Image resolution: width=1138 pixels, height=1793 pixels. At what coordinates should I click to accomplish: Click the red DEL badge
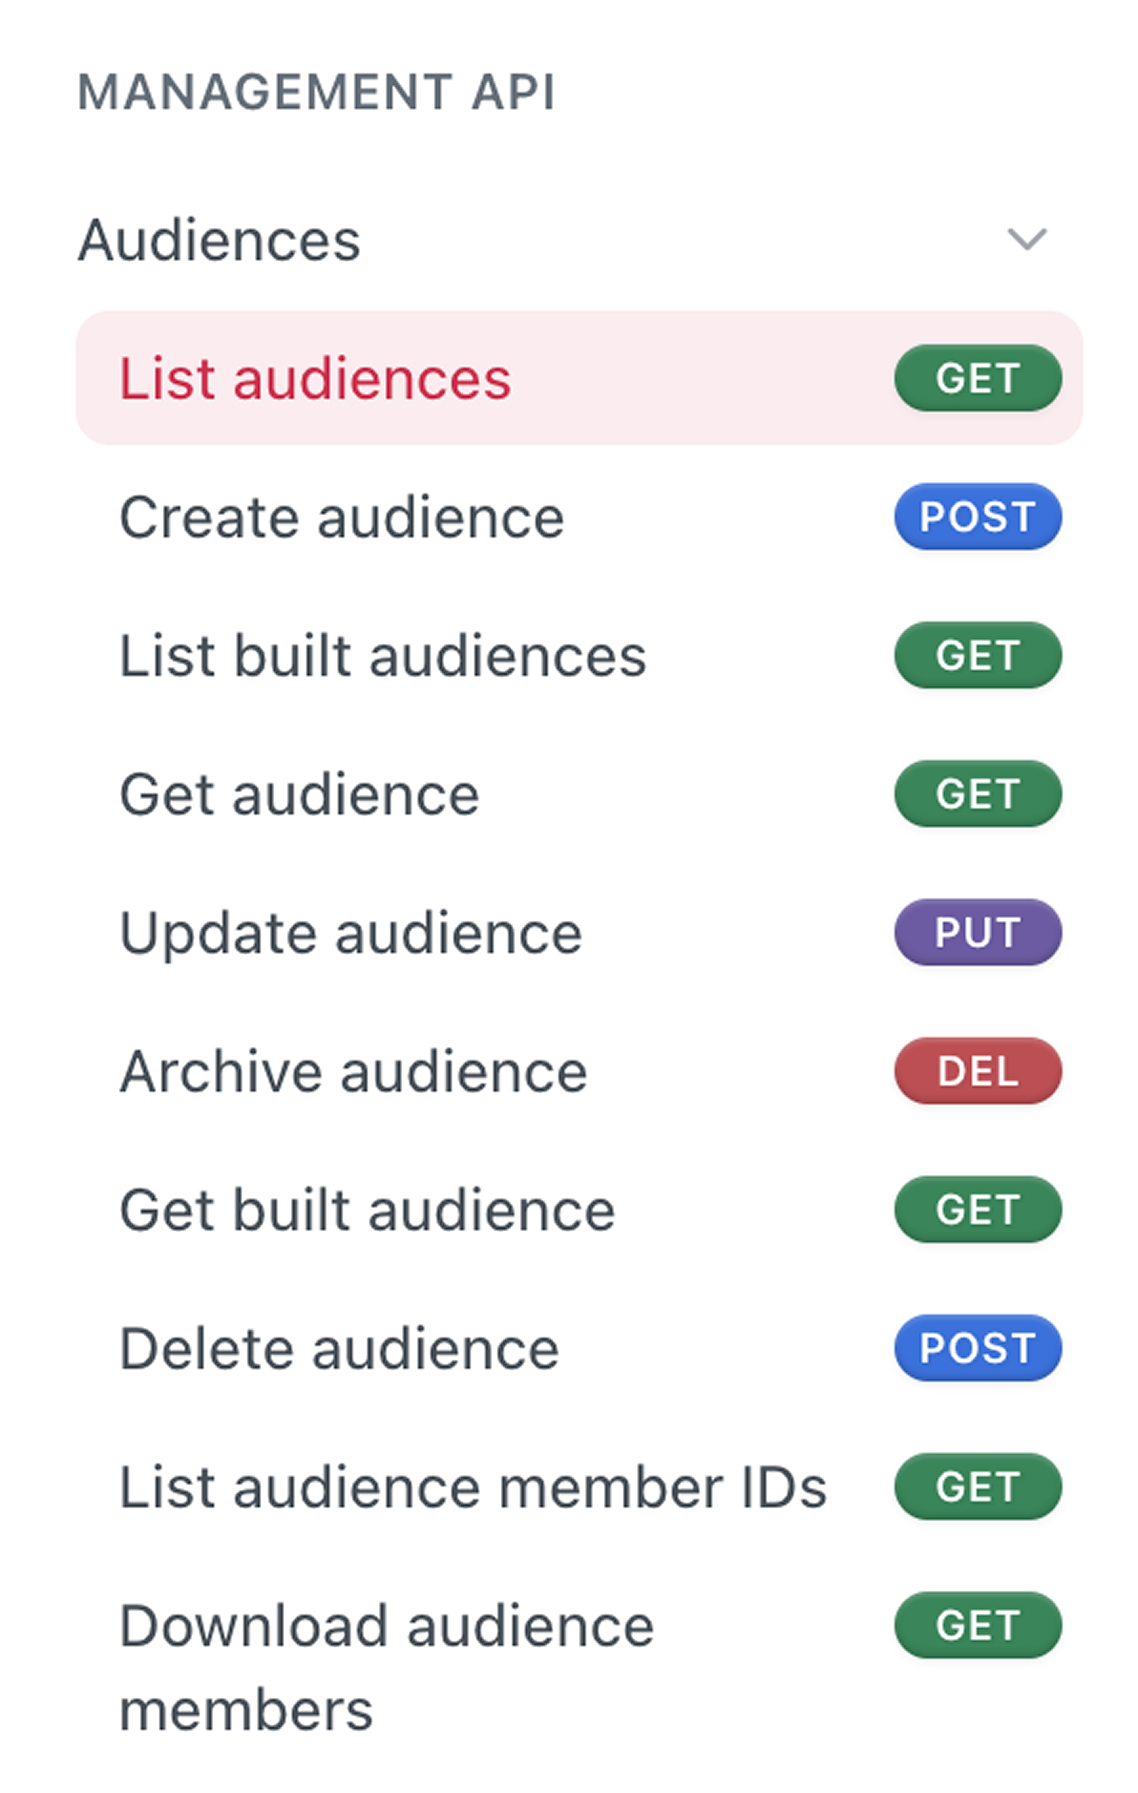977,1071
